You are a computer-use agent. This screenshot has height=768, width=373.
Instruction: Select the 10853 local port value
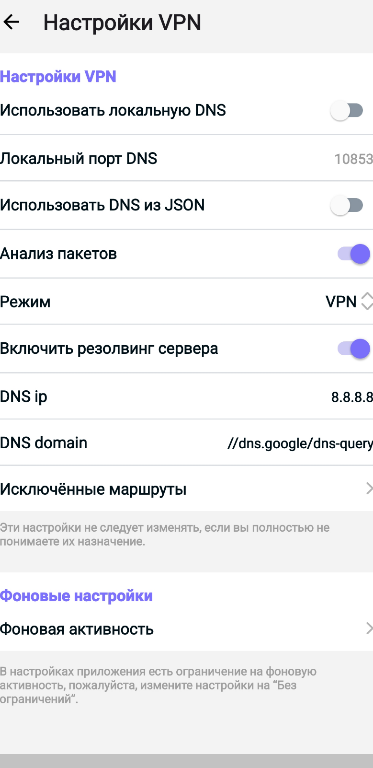coord(353,159)
